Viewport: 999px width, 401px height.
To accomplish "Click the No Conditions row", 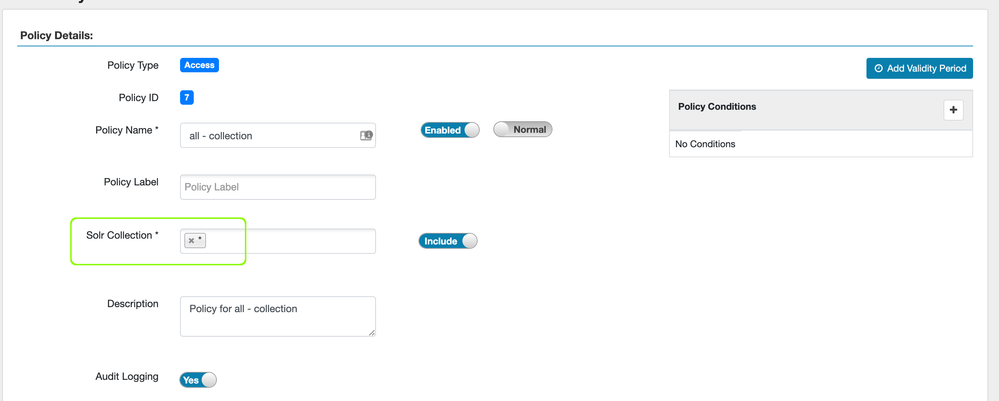I will tap(820, 144).
